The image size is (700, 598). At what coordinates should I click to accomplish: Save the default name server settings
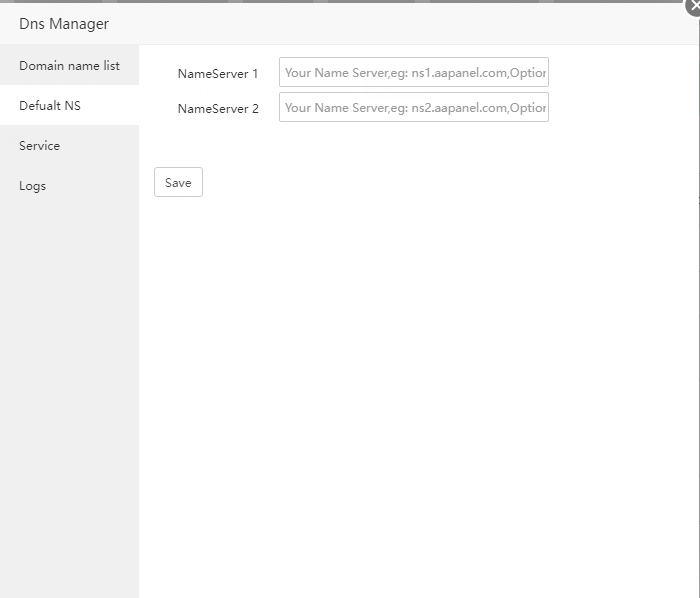(x=178, y=182)
